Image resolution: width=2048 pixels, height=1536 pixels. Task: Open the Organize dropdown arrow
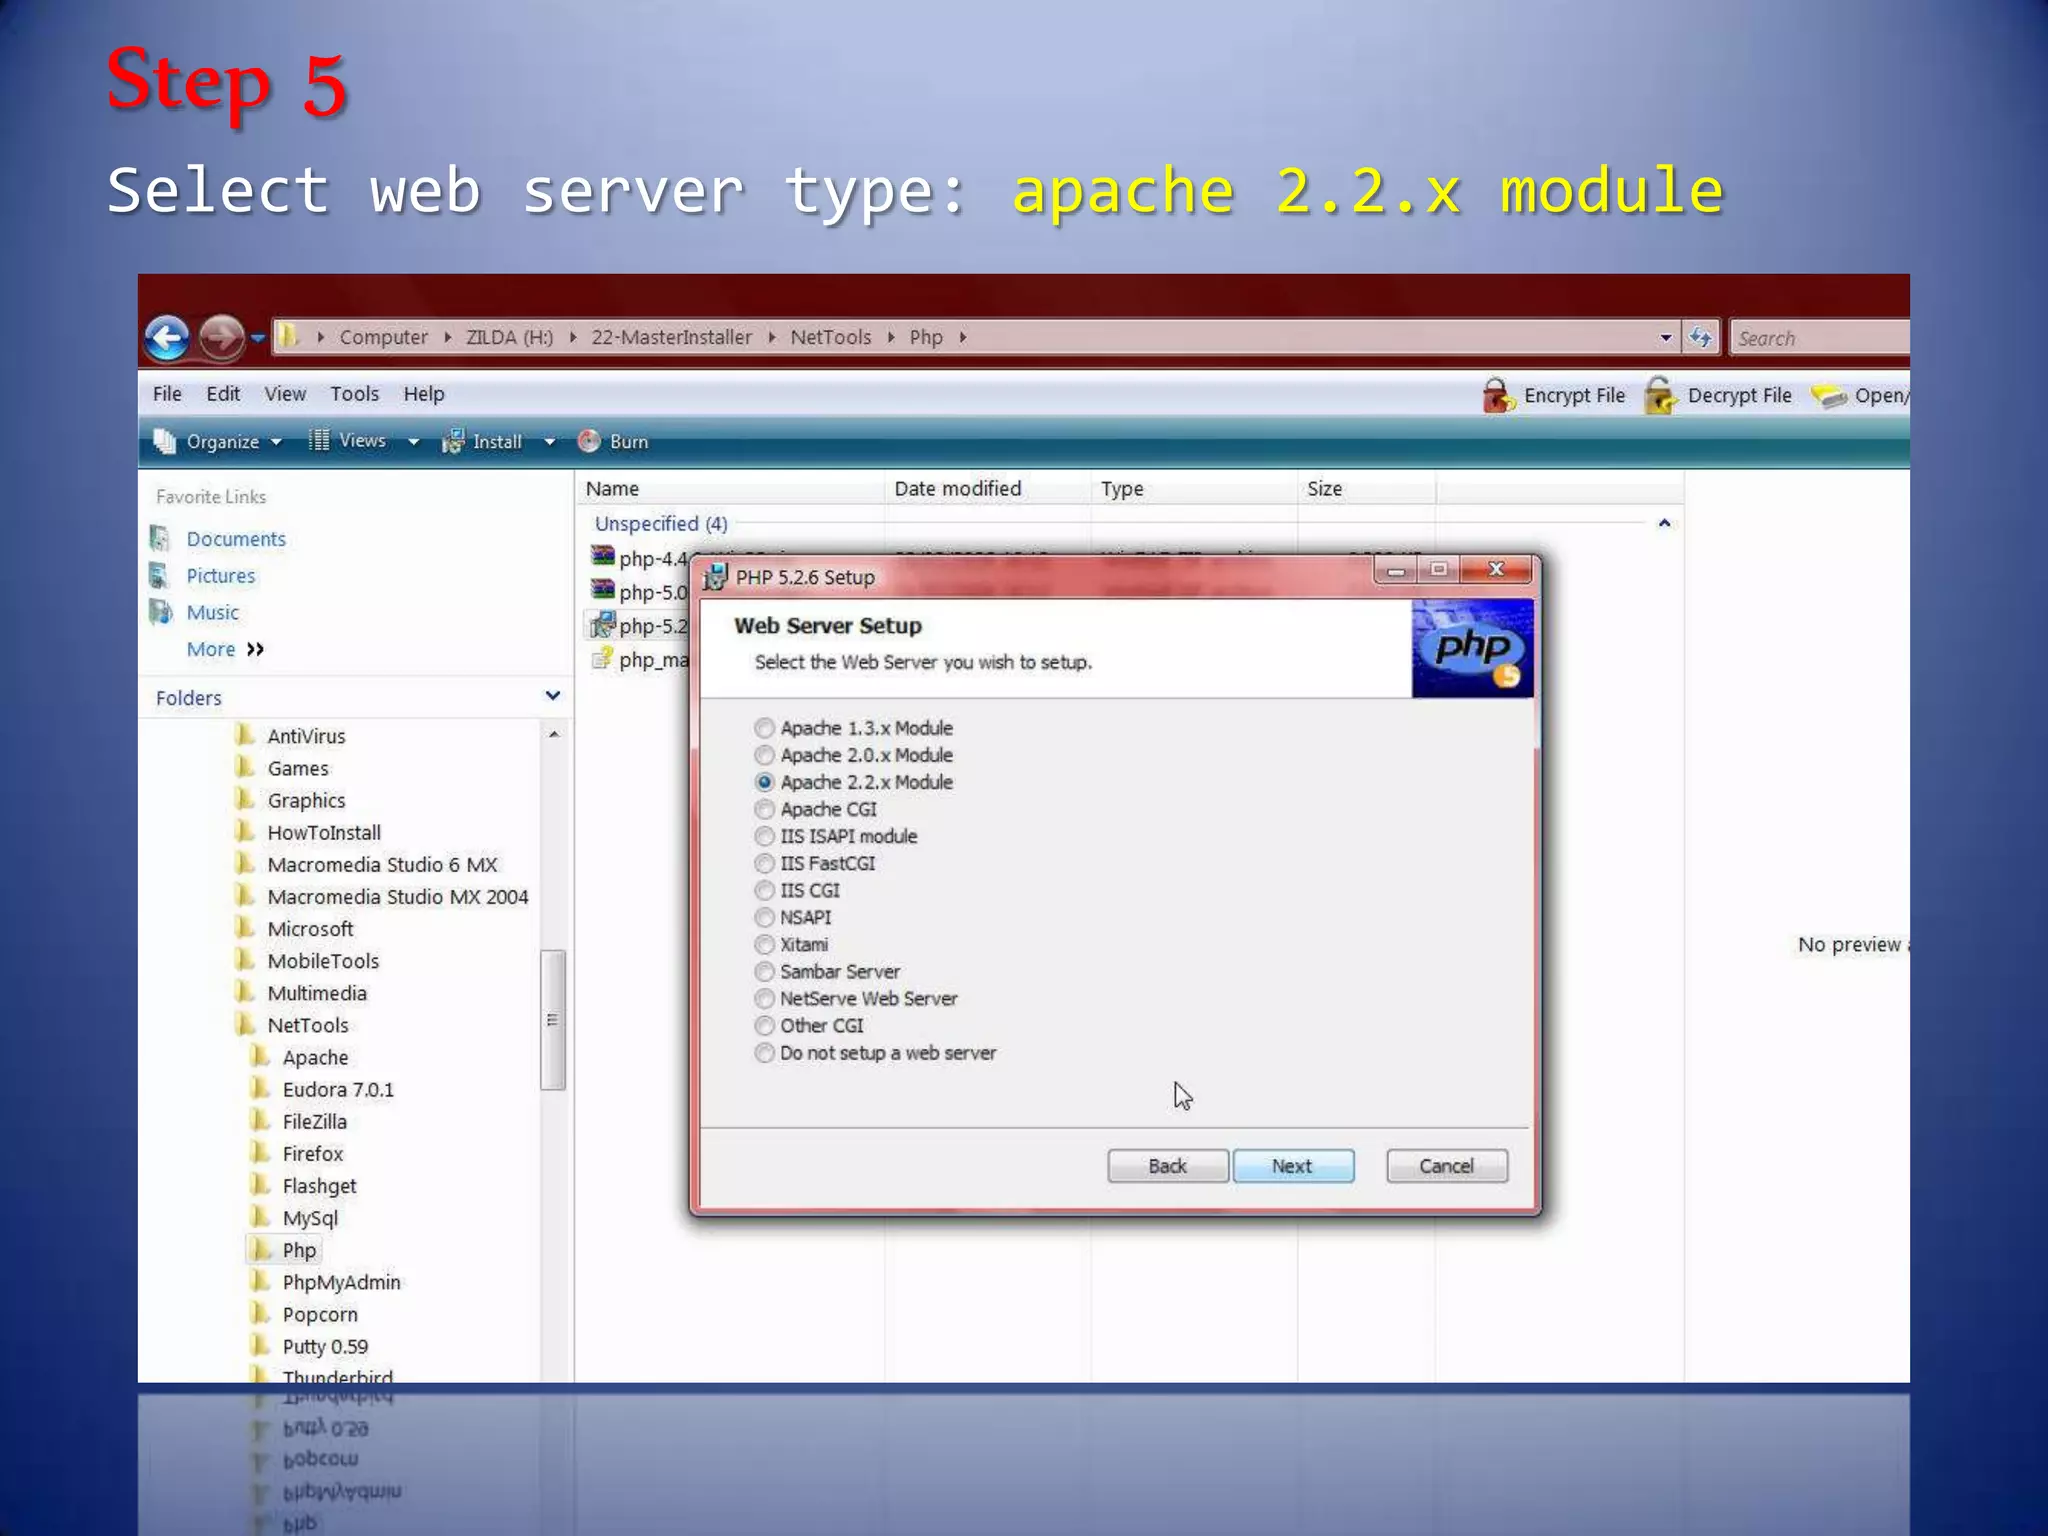pyautogui.click(x=276, y=442)
